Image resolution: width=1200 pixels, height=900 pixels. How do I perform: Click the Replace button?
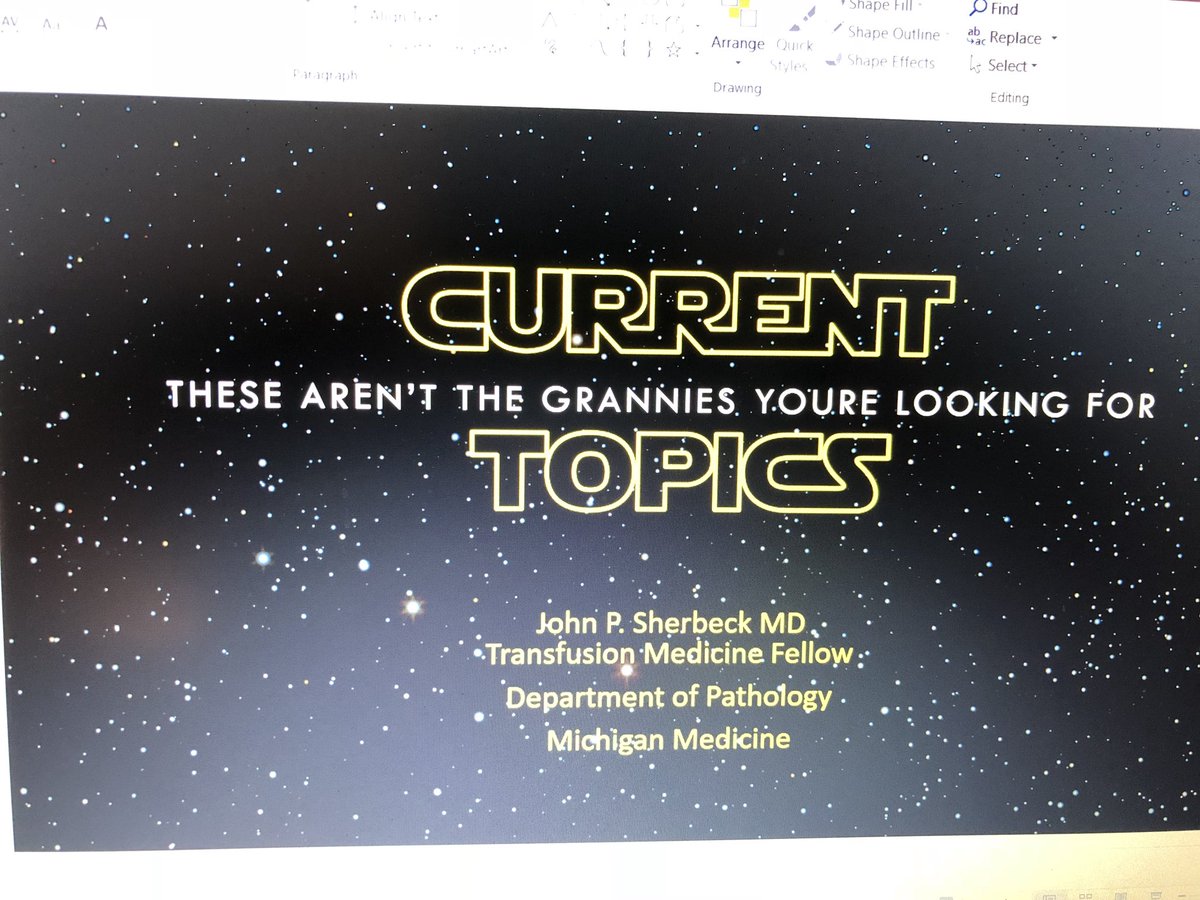1005,38
